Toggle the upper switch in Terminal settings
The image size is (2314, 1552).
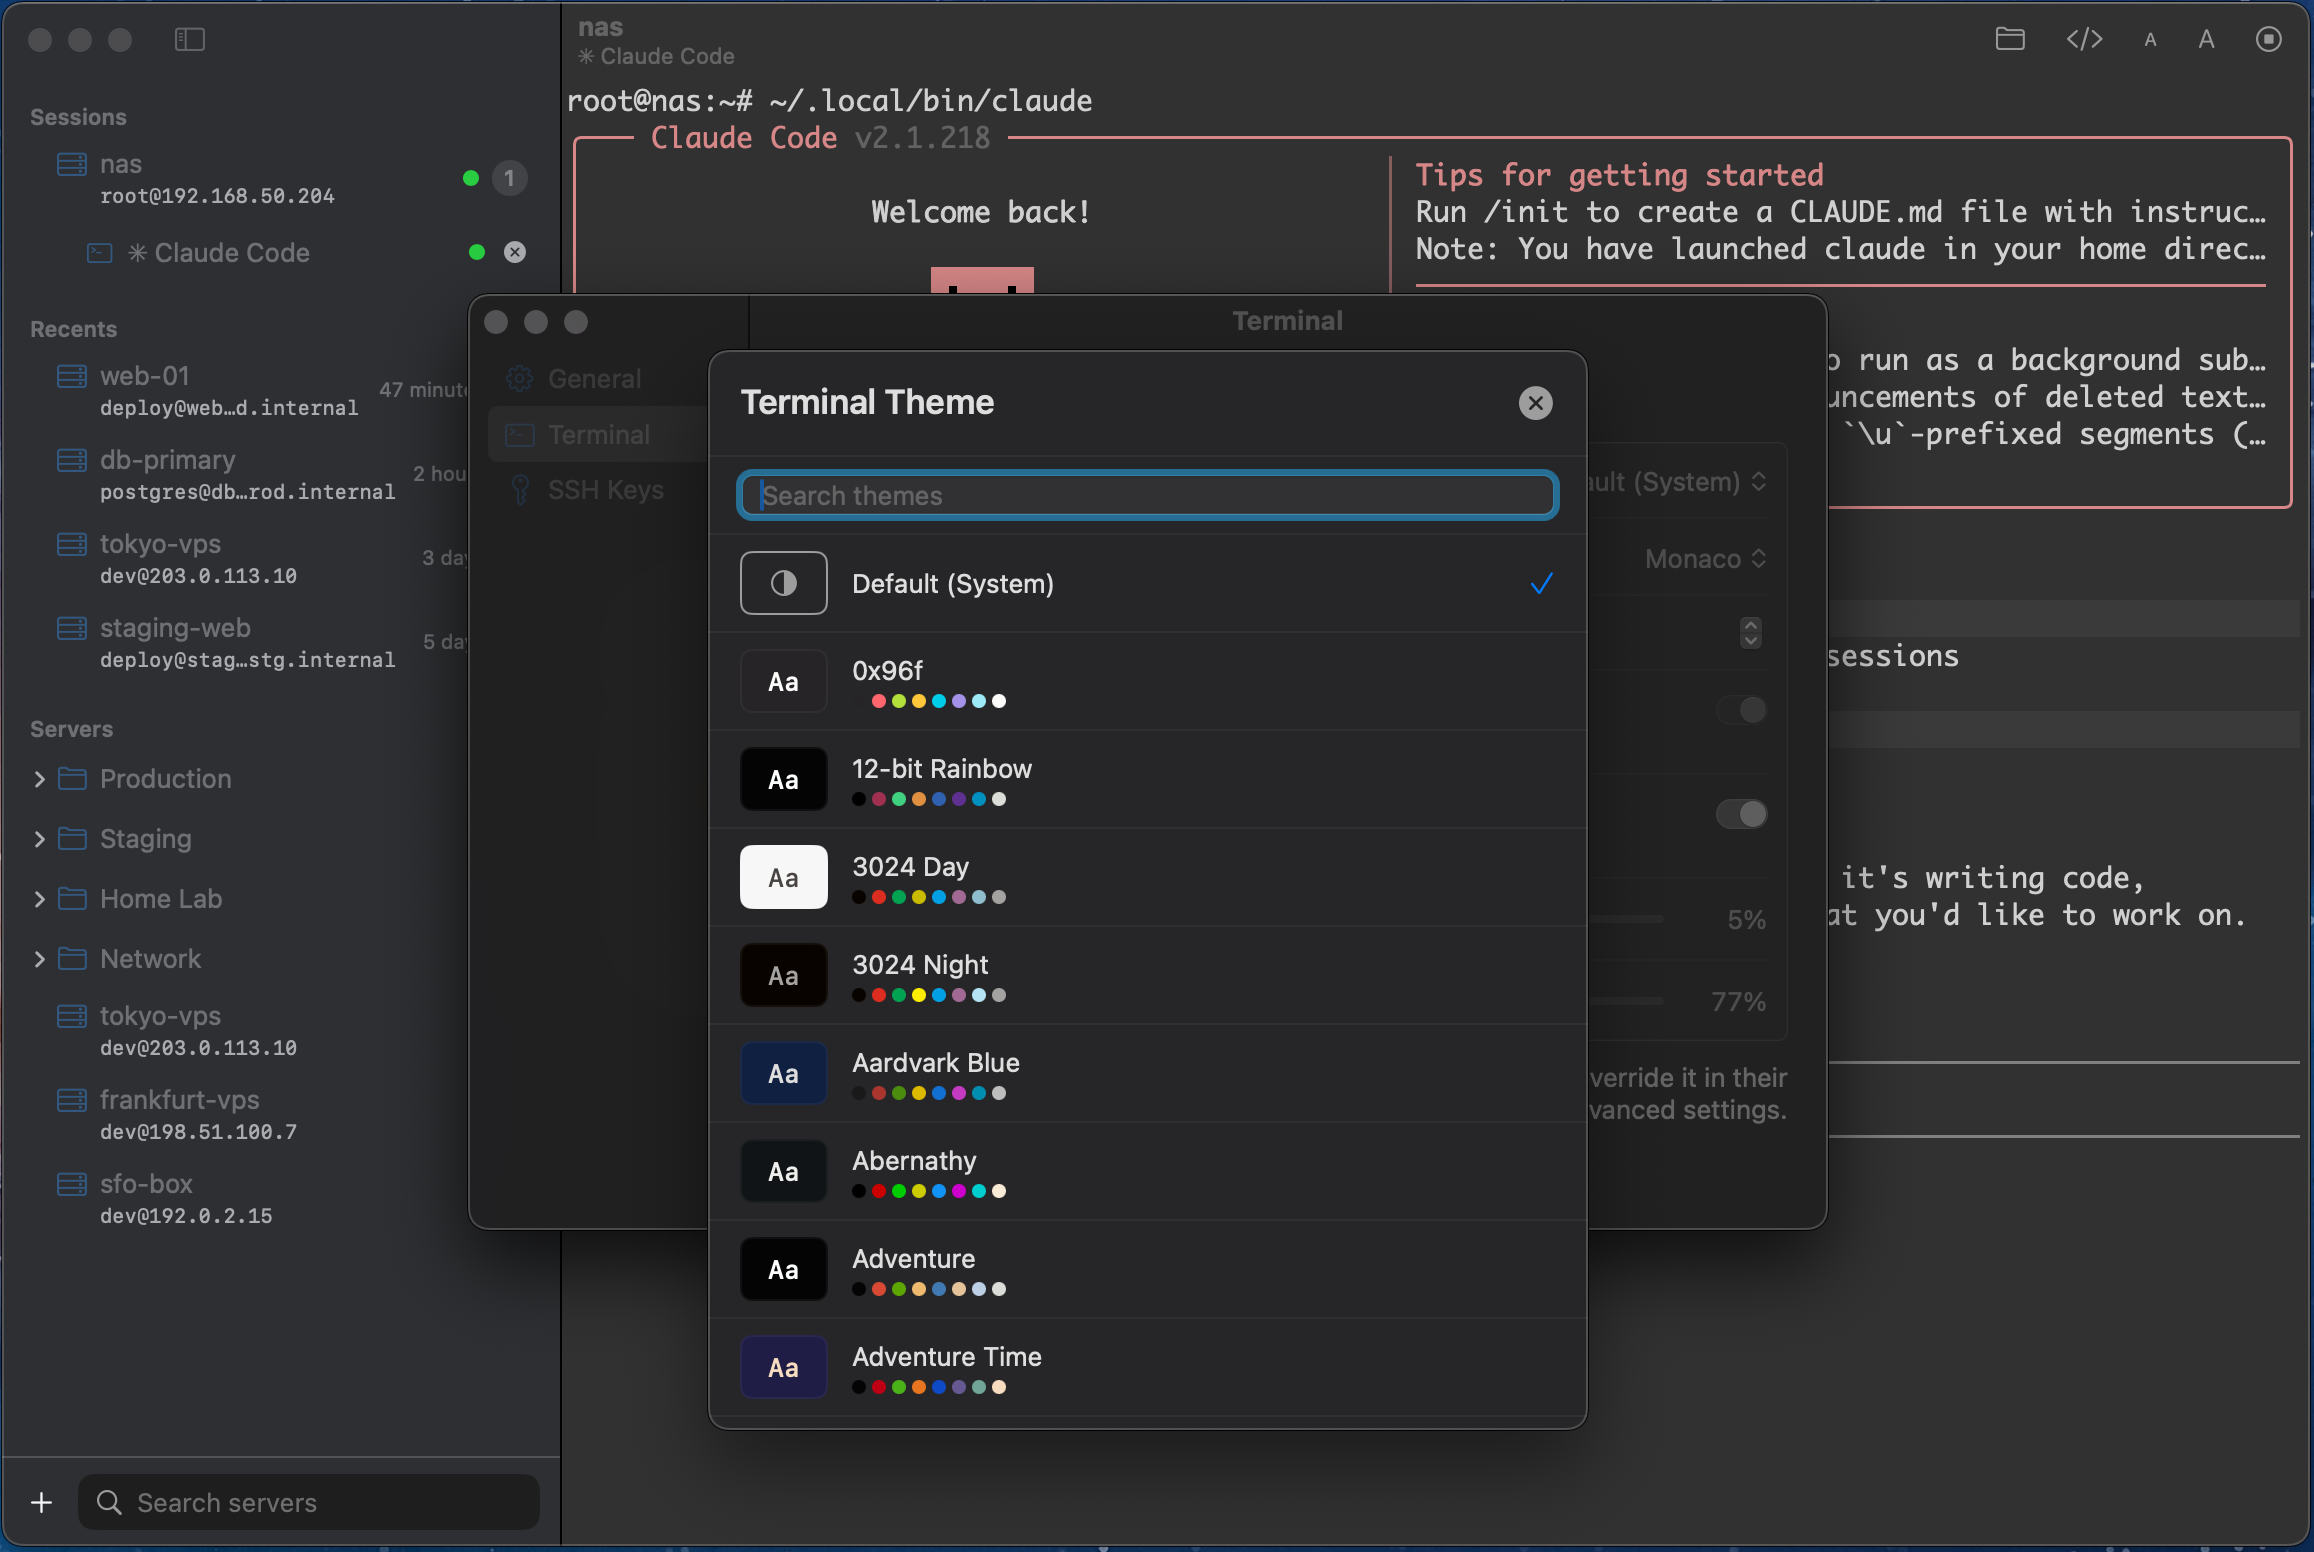(x=1741, y=710)
